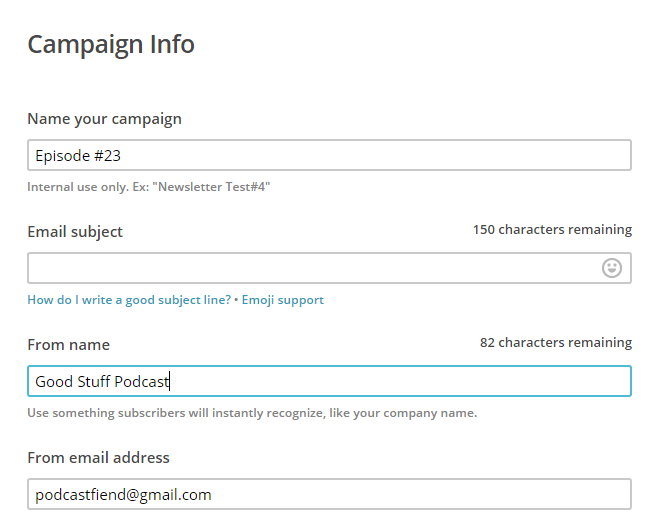Click the "150 characters remaining" counter
The image size is (654, 516).
coord(552,230)
